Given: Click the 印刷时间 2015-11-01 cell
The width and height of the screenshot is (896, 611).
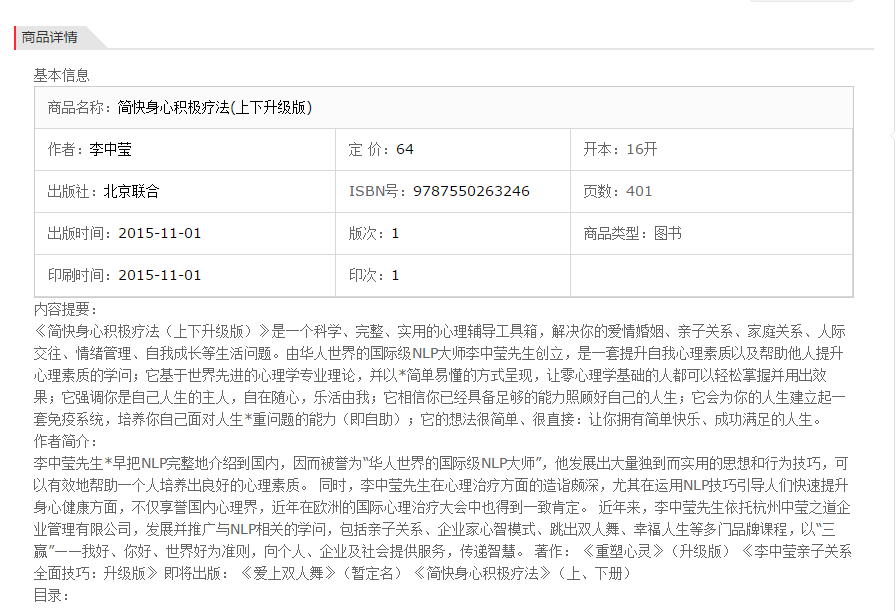Looking at the screenshot, I should [x=124, y=275].
